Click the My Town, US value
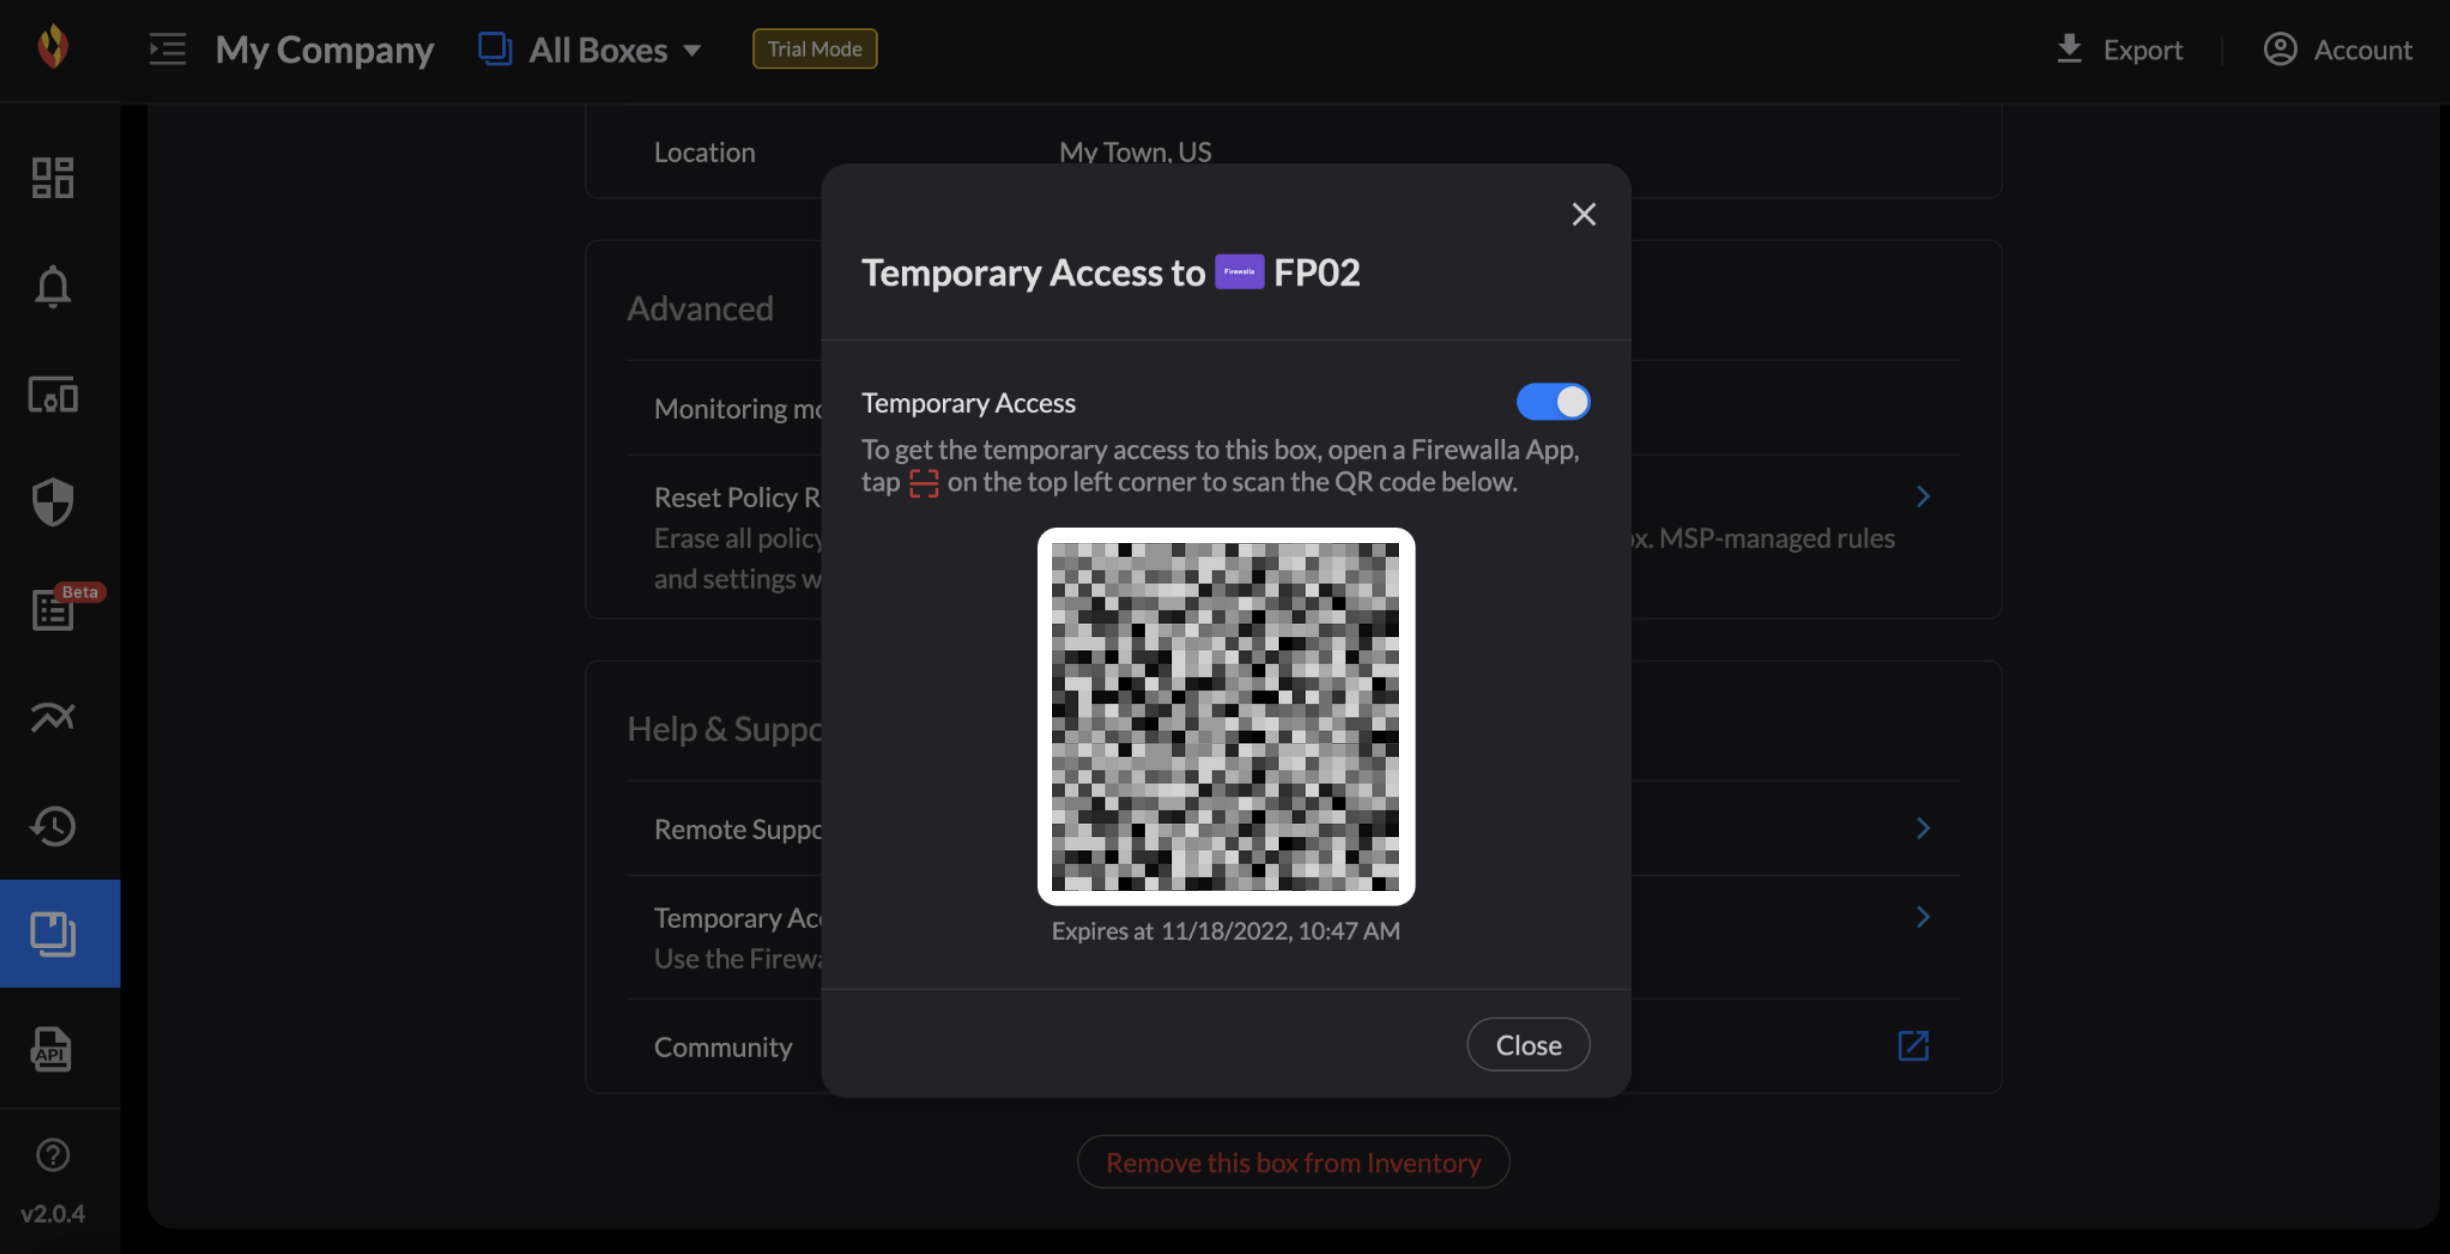 pyautogui.click(x=1135, y=152)
